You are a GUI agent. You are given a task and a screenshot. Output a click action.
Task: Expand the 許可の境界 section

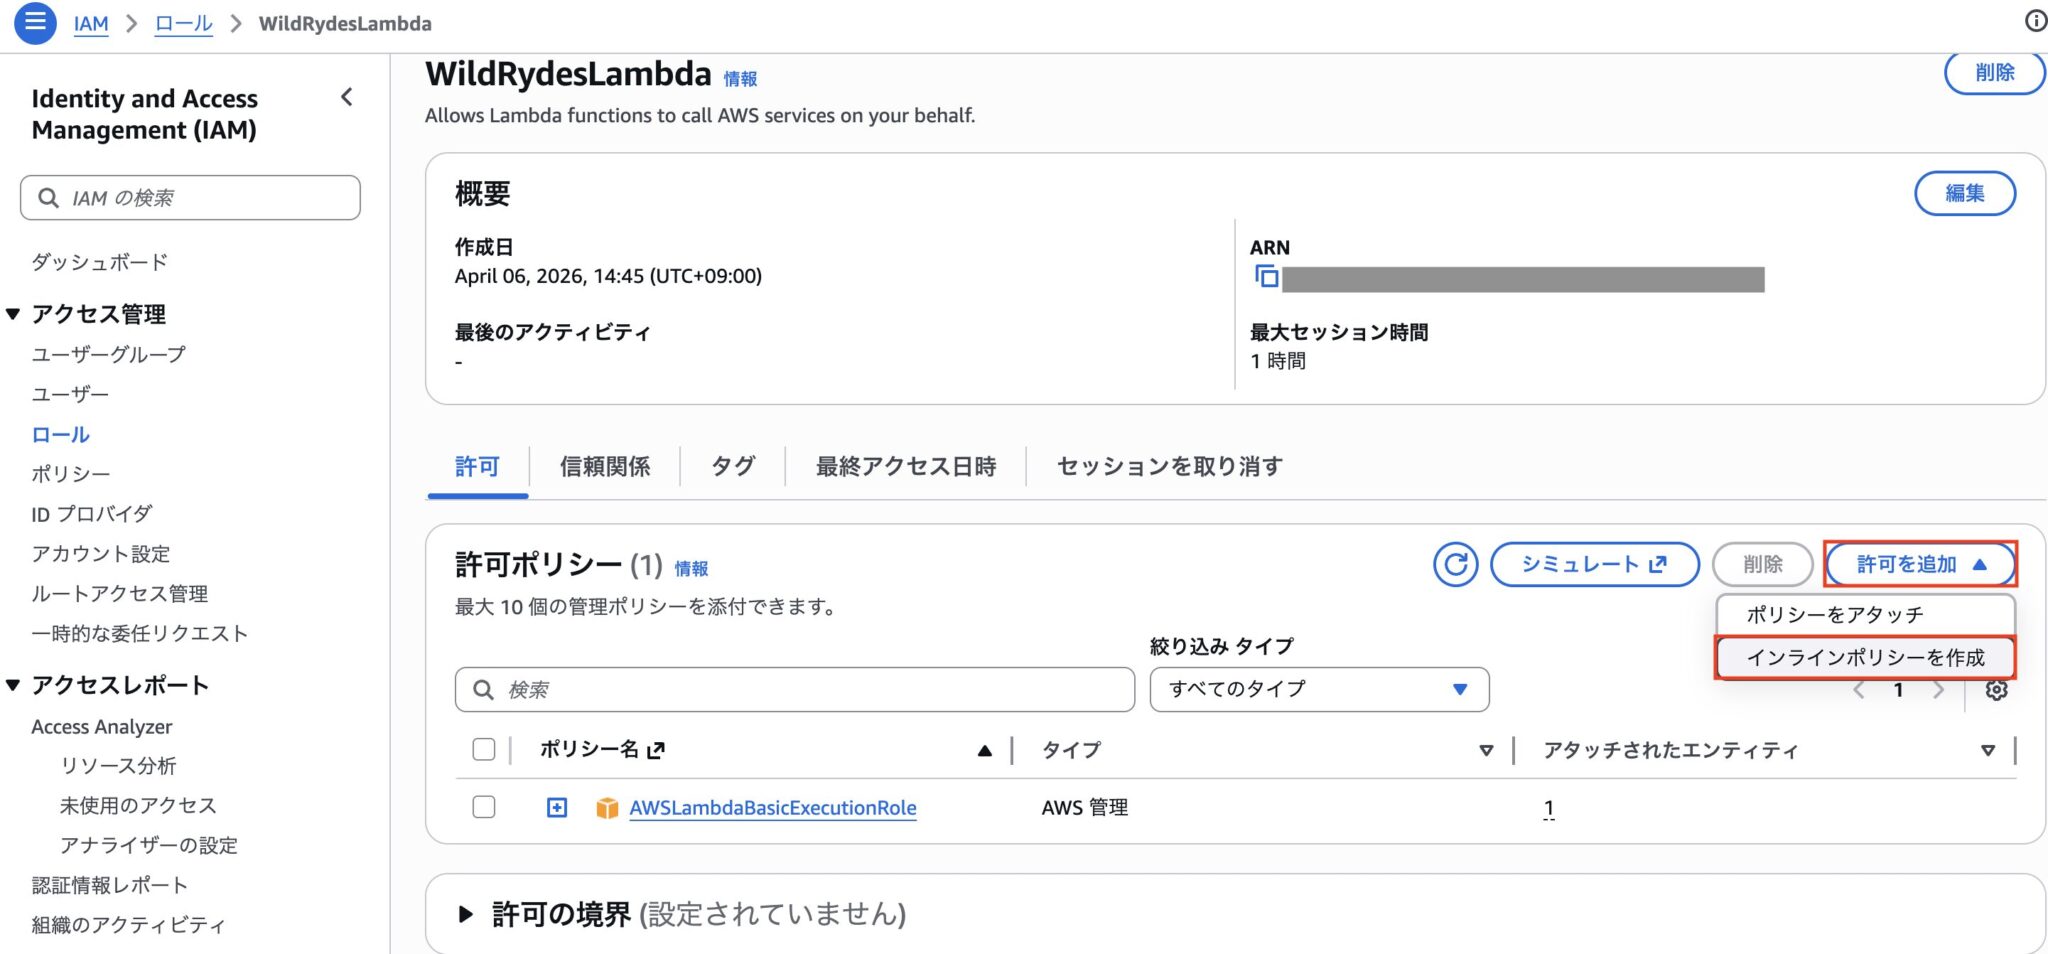point(466,914)
